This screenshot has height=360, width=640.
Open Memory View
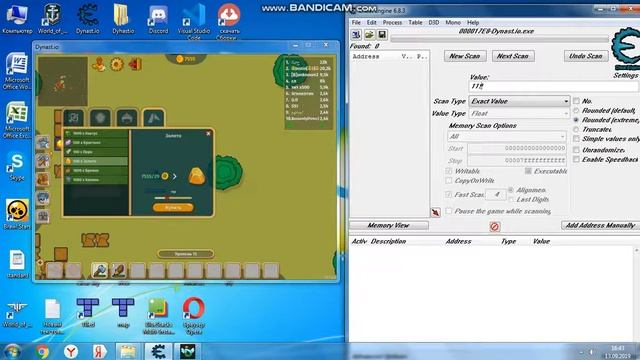(x=389, y=225)
